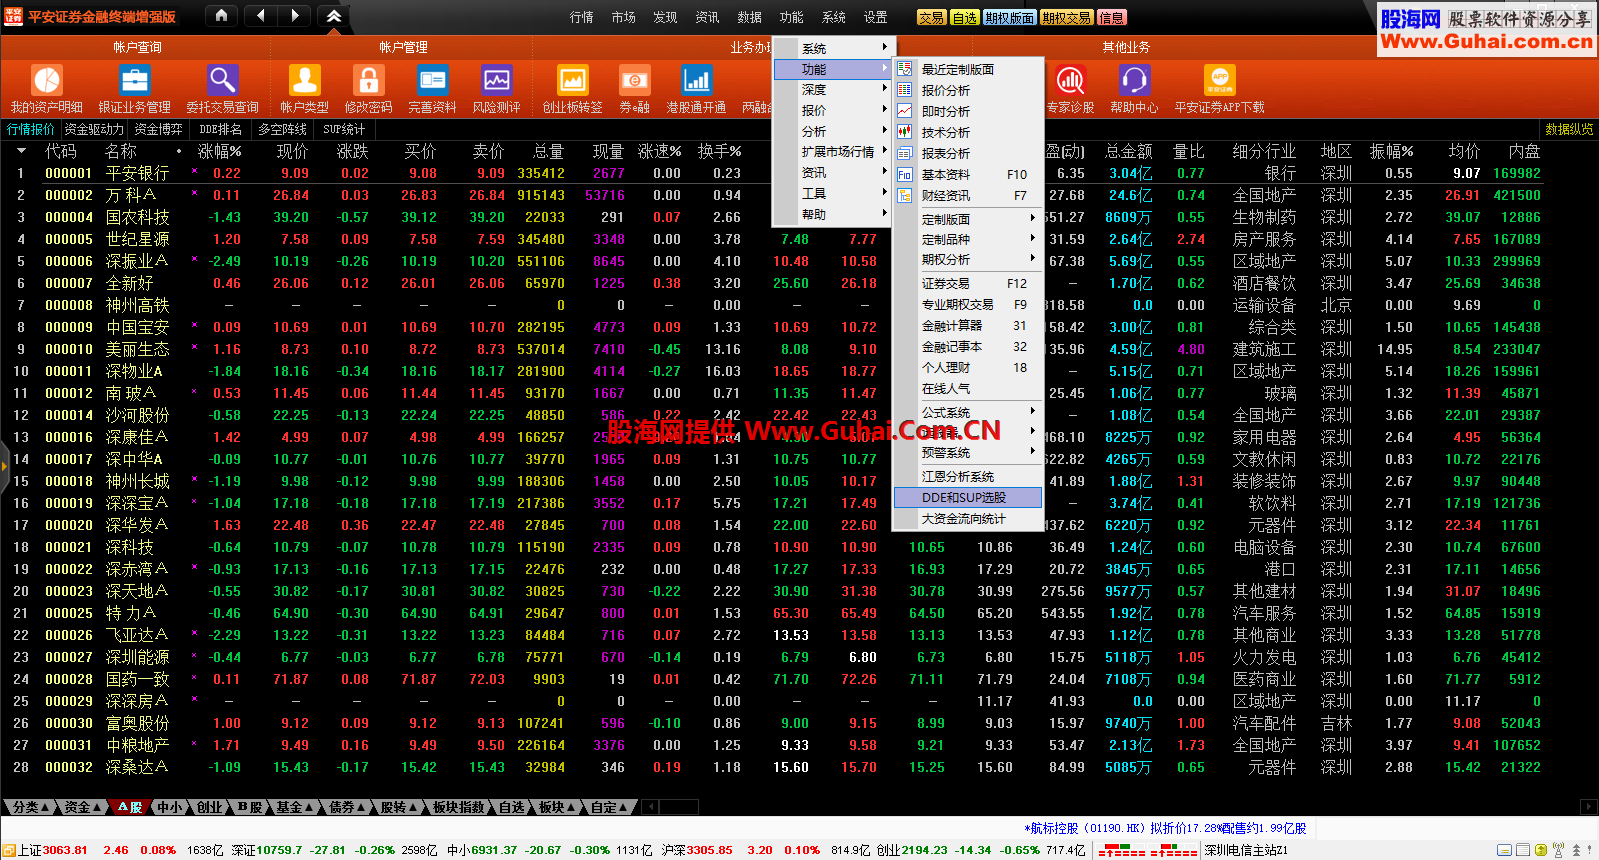Select 报价分析 menu entry
The width and height of the screenshot is (1599, 860).
pyautogui.click(x=968, y=90)
